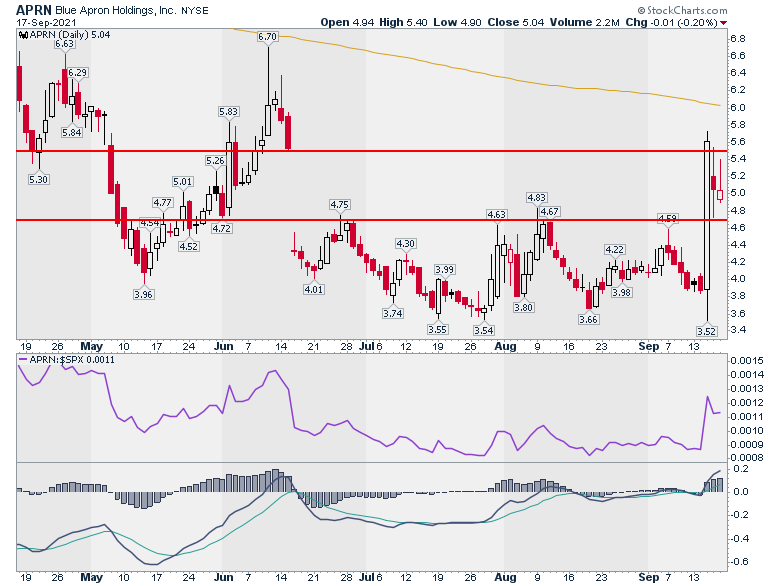Click the 6.0 price axis value

pyautogui.click(x=738, y=107)
